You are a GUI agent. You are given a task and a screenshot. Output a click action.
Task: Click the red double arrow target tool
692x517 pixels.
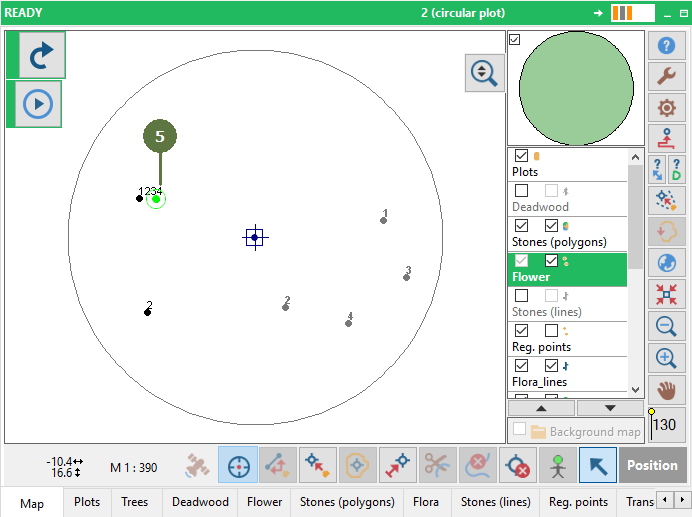point(398,465)
